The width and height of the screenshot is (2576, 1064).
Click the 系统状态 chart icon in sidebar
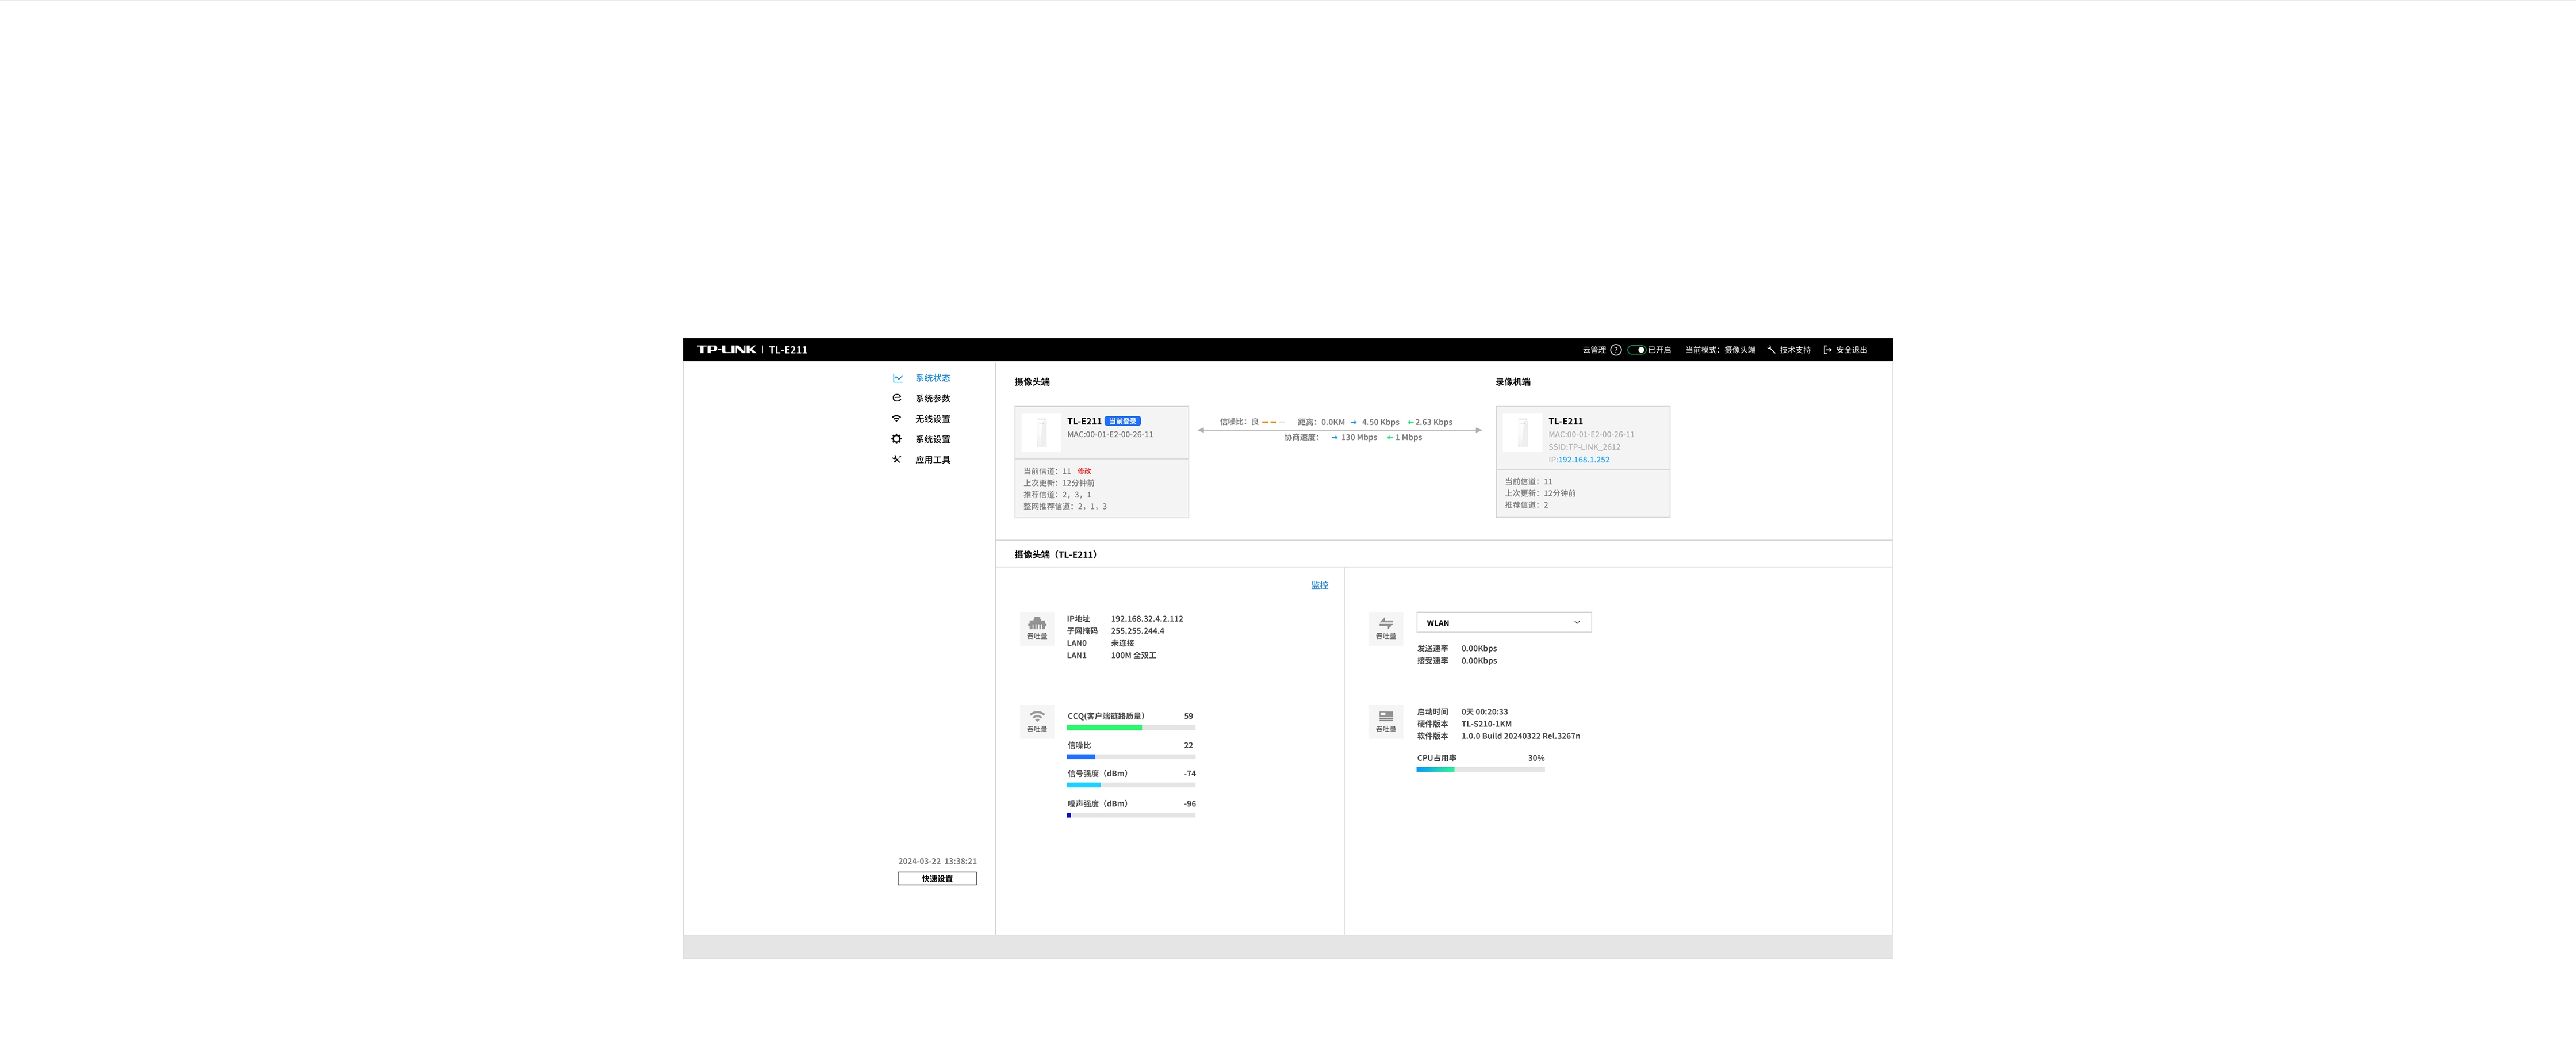point(897,378)
